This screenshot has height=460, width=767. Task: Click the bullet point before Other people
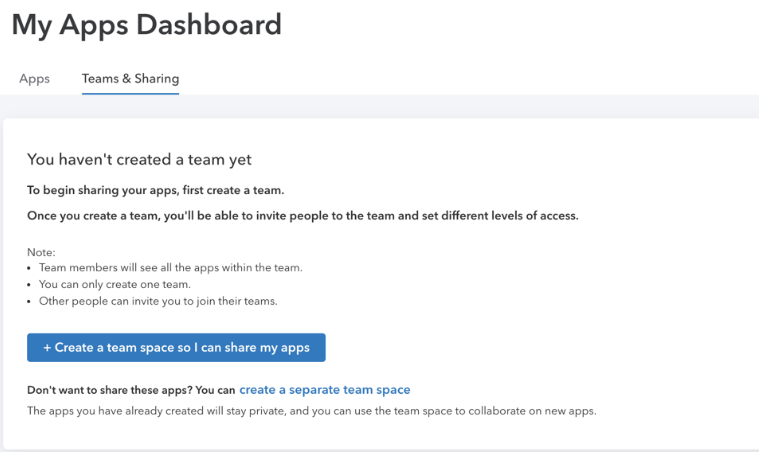(29, 301)
